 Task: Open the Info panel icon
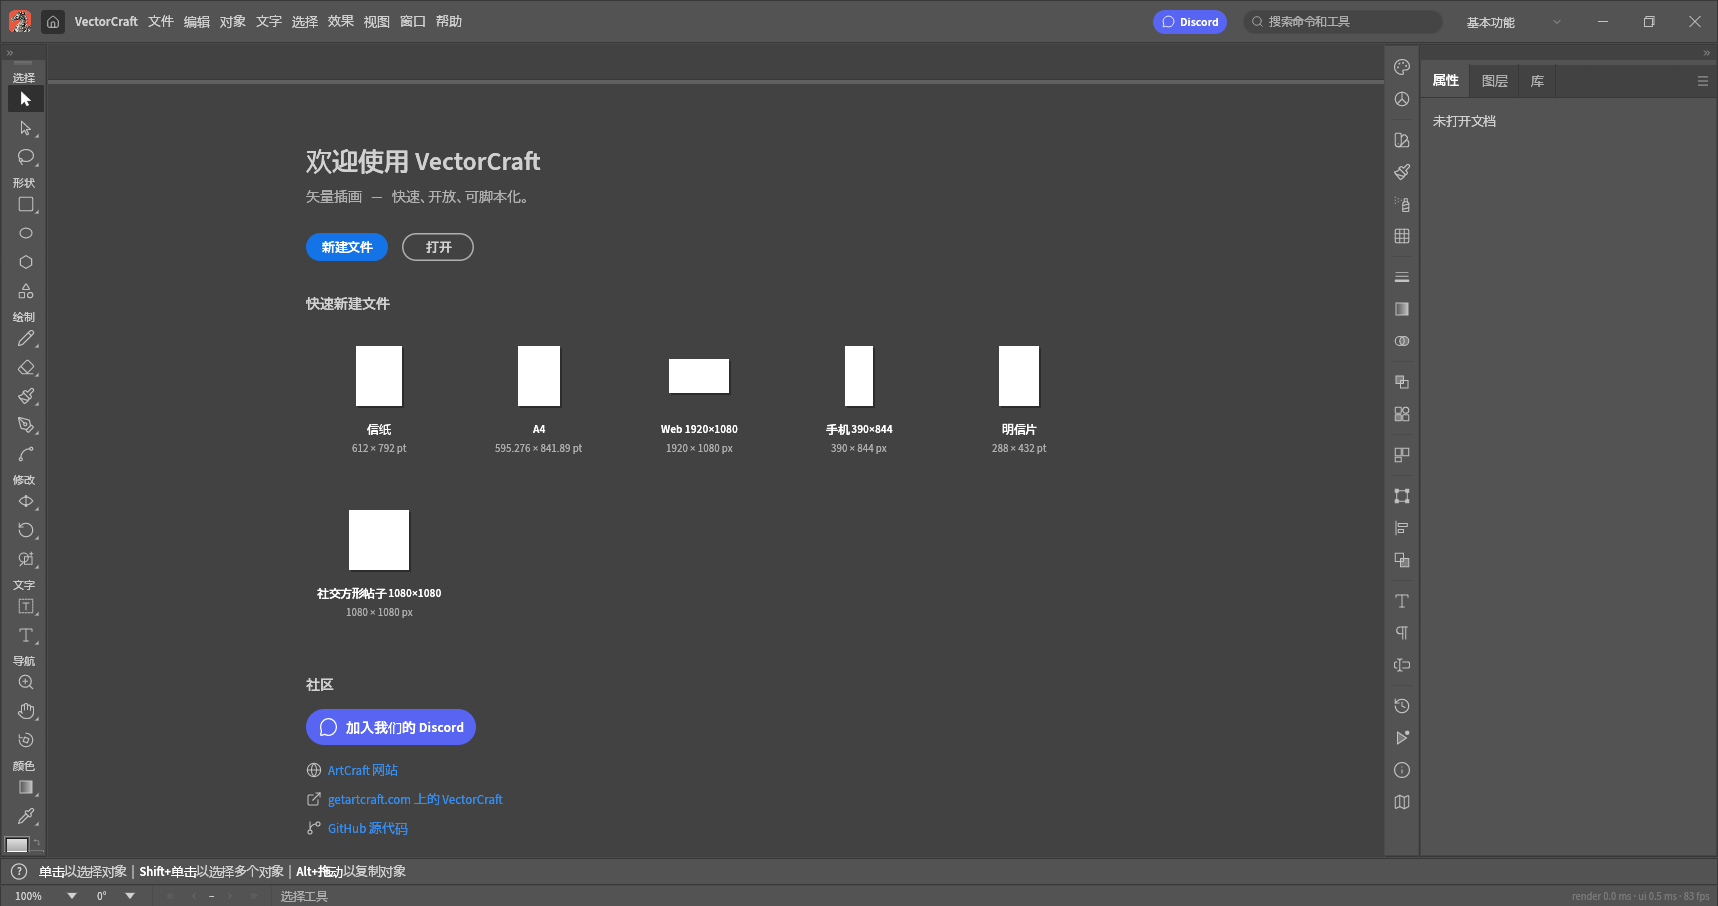point(1402,770)
